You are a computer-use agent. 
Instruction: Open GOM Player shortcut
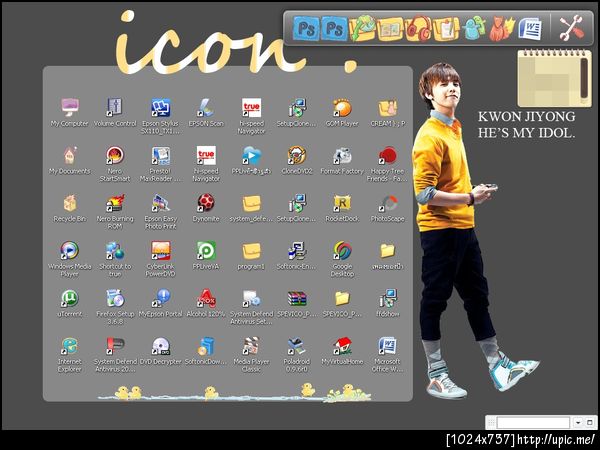[x=342, y=112]
